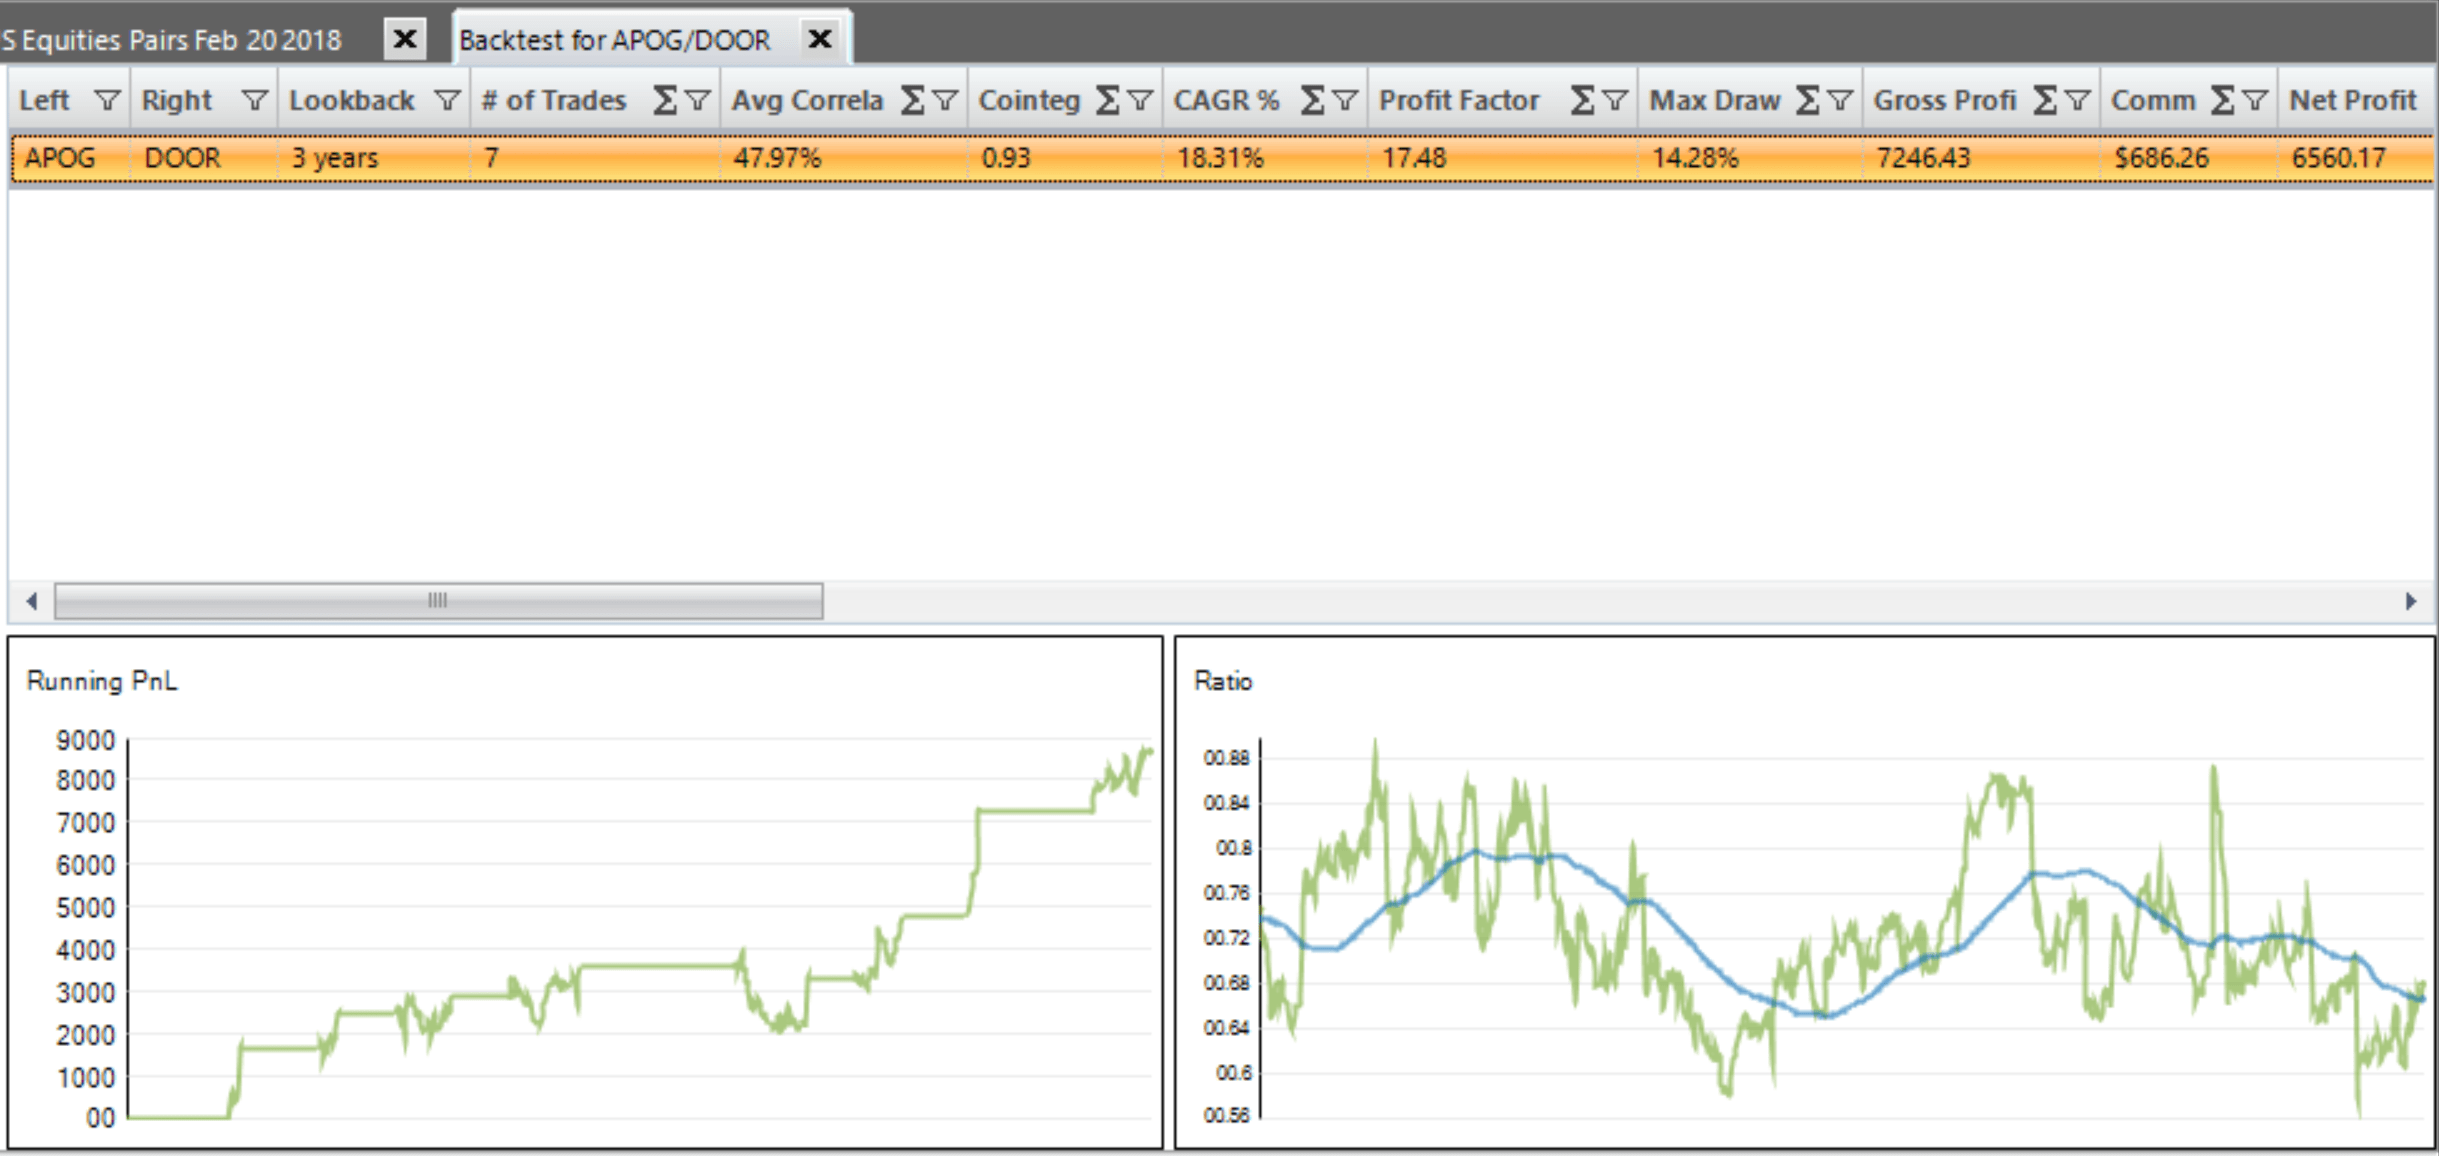The image size is (2439, 1156).
Task: Close the Equities Pairs tab
Action: [405, 40]
